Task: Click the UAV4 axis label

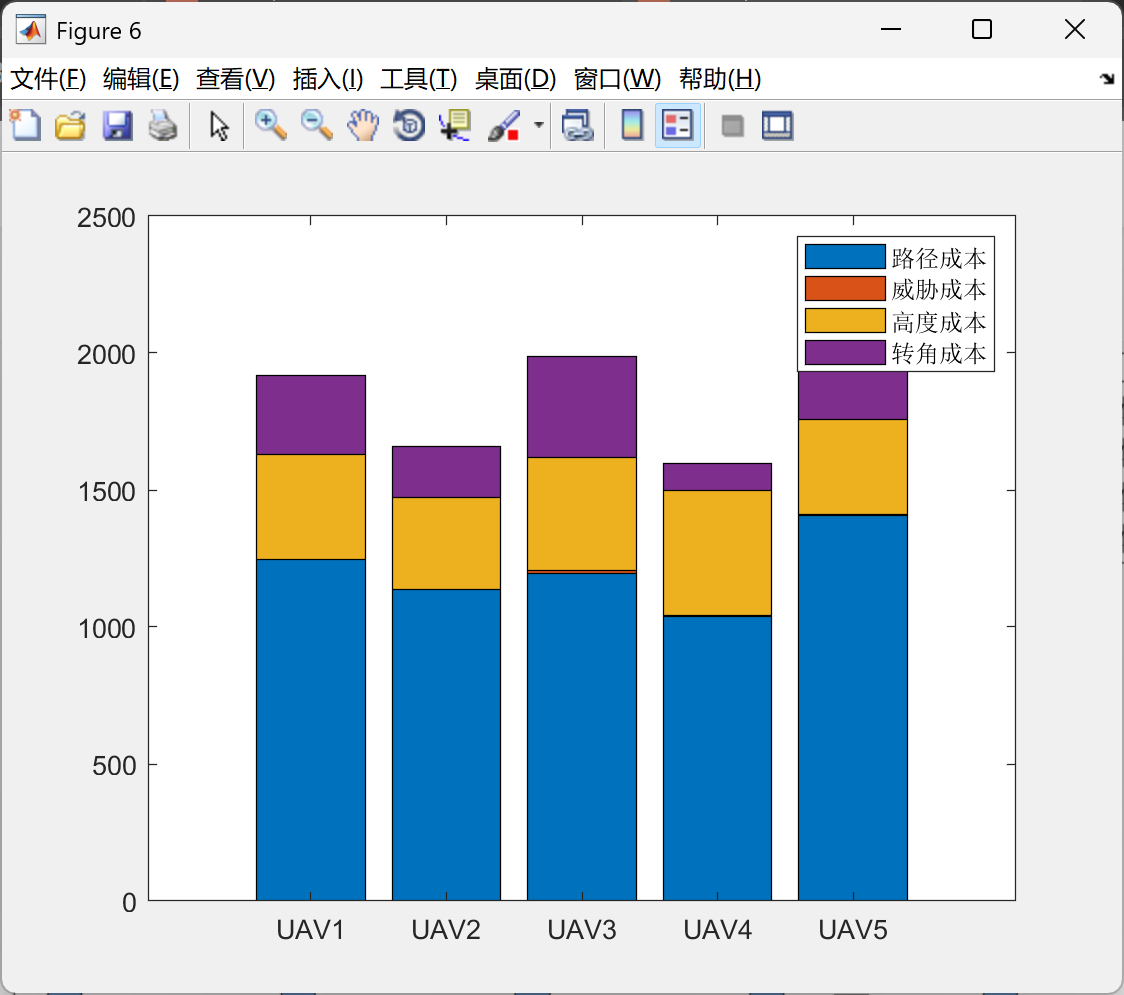Action: click(x=718, y=930)
